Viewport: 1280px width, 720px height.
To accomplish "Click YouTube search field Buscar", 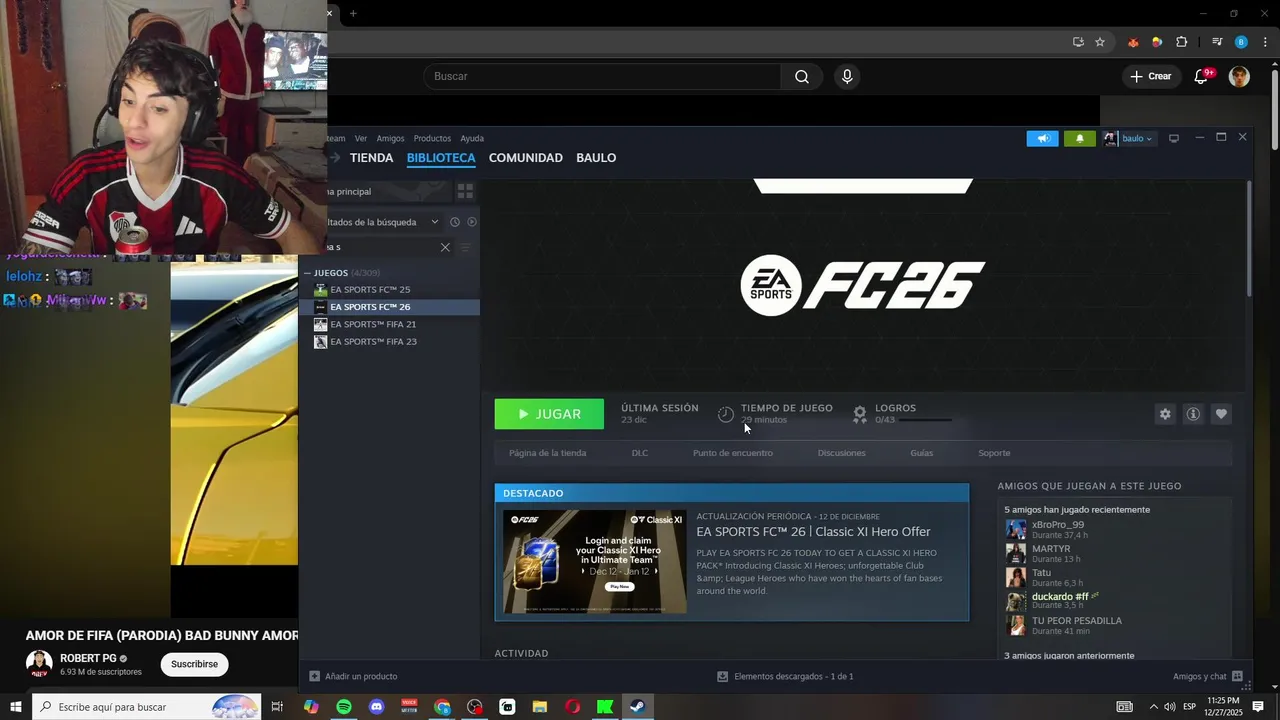I will point(602,77).
